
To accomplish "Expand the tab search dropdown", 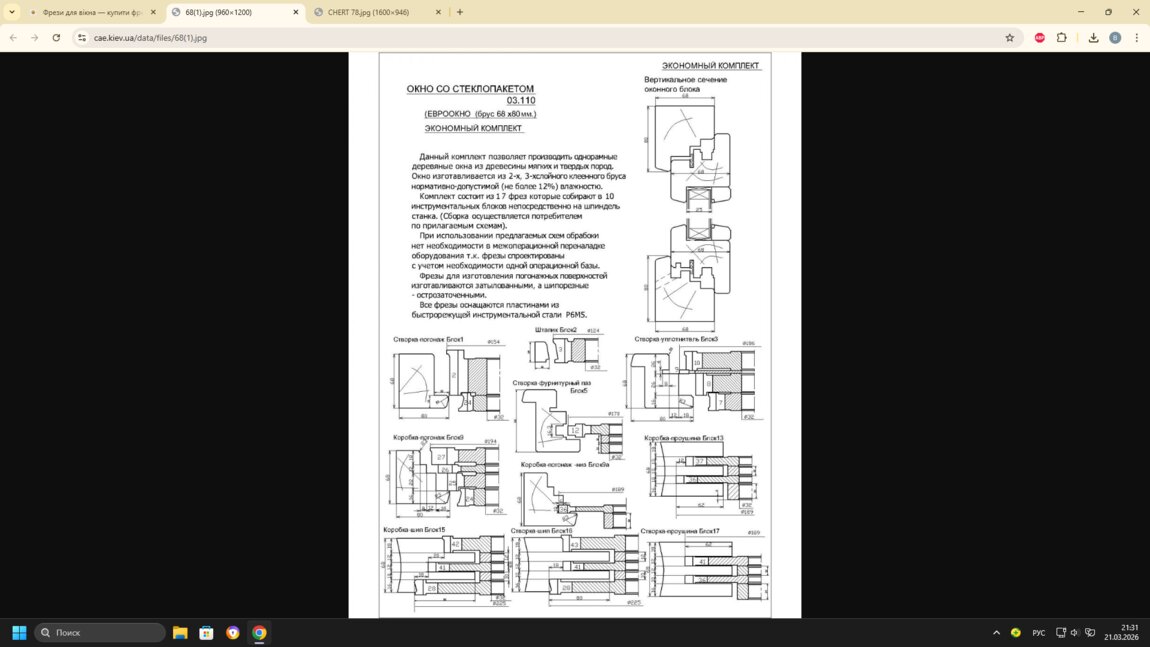I will [x=11, y=12].
